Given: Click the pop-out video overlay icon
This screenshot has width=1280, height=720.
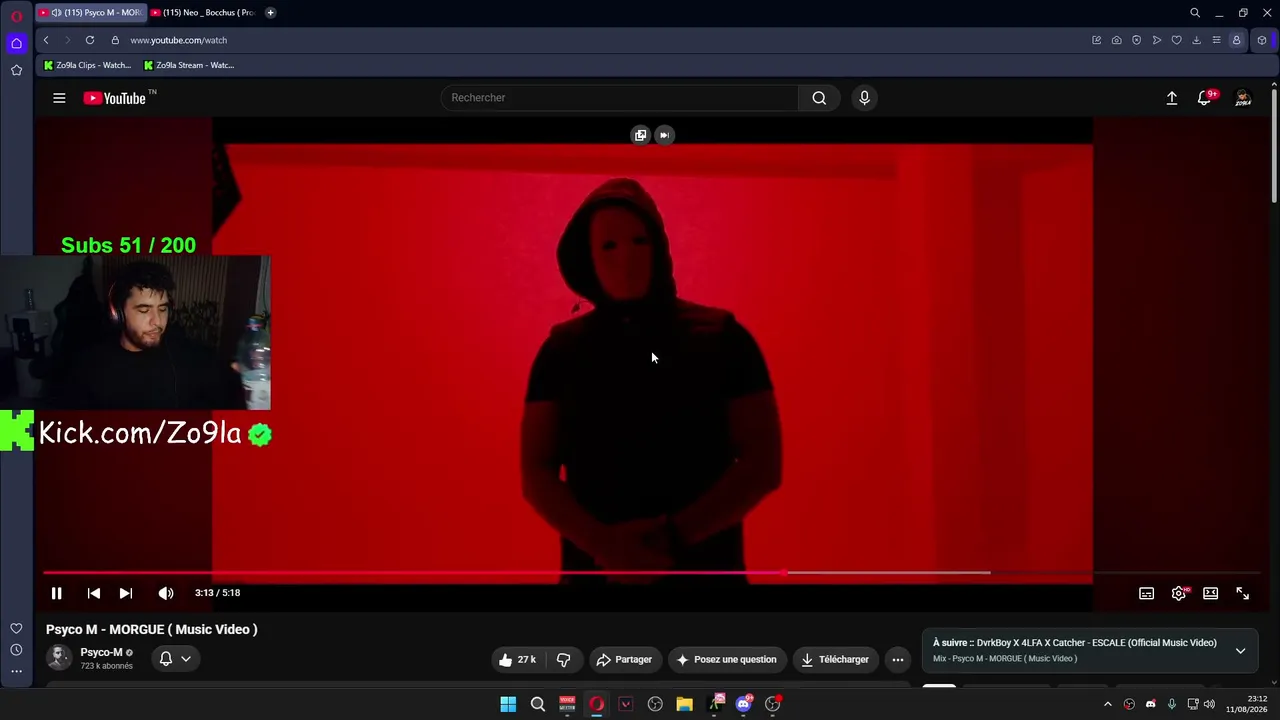Looking at the screenshot, I should (641, 135).
